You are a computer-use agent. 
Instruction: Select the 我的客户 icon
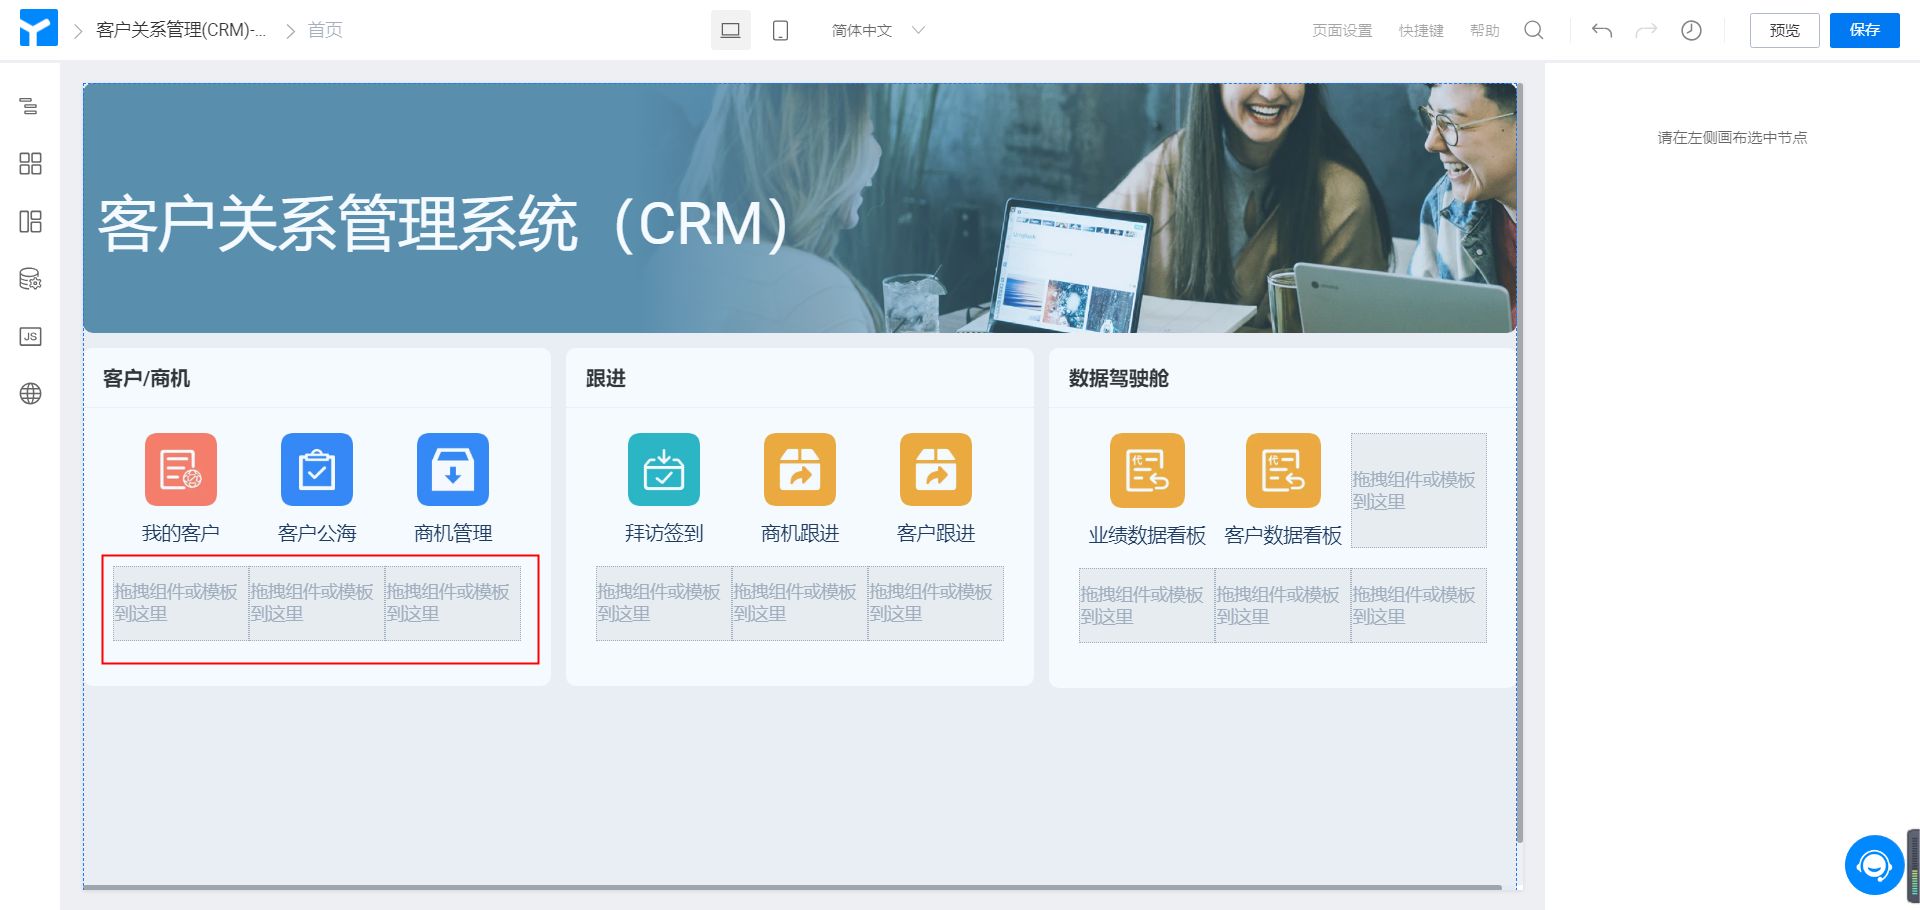[x=181, y=469]
